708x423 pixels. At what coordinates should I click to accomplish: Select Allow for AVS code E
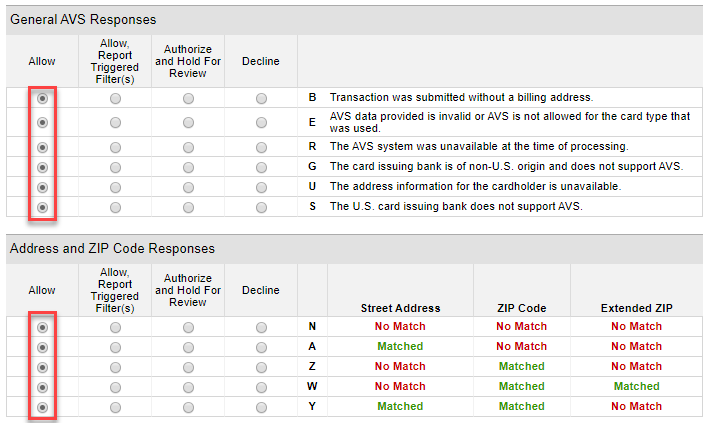click(x=42, y=122)
